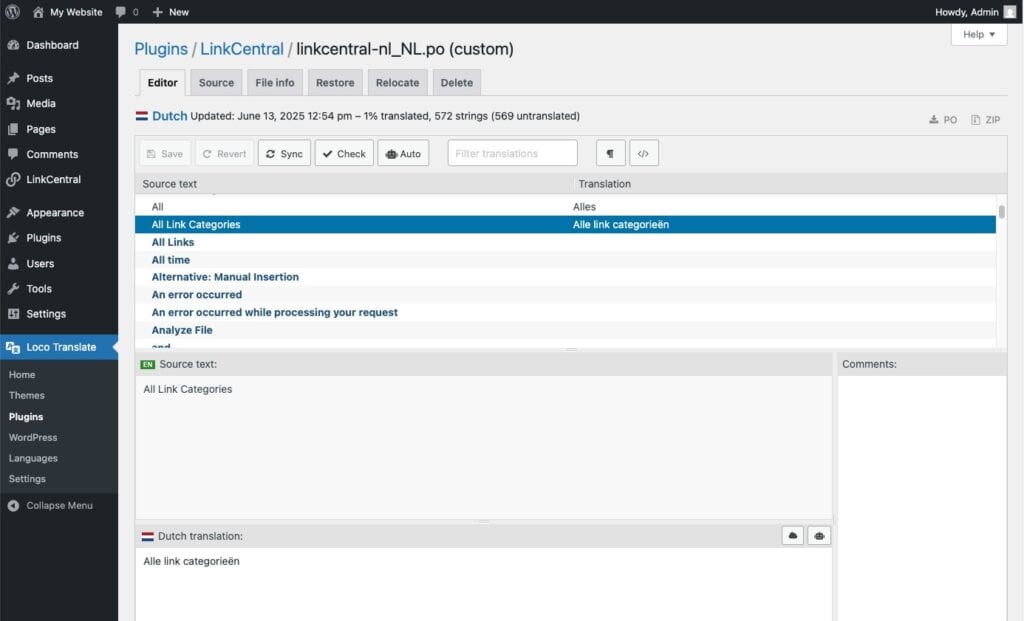Select the 'All time' string
This screenshot has height=621, width=1024.
[566, 260]
